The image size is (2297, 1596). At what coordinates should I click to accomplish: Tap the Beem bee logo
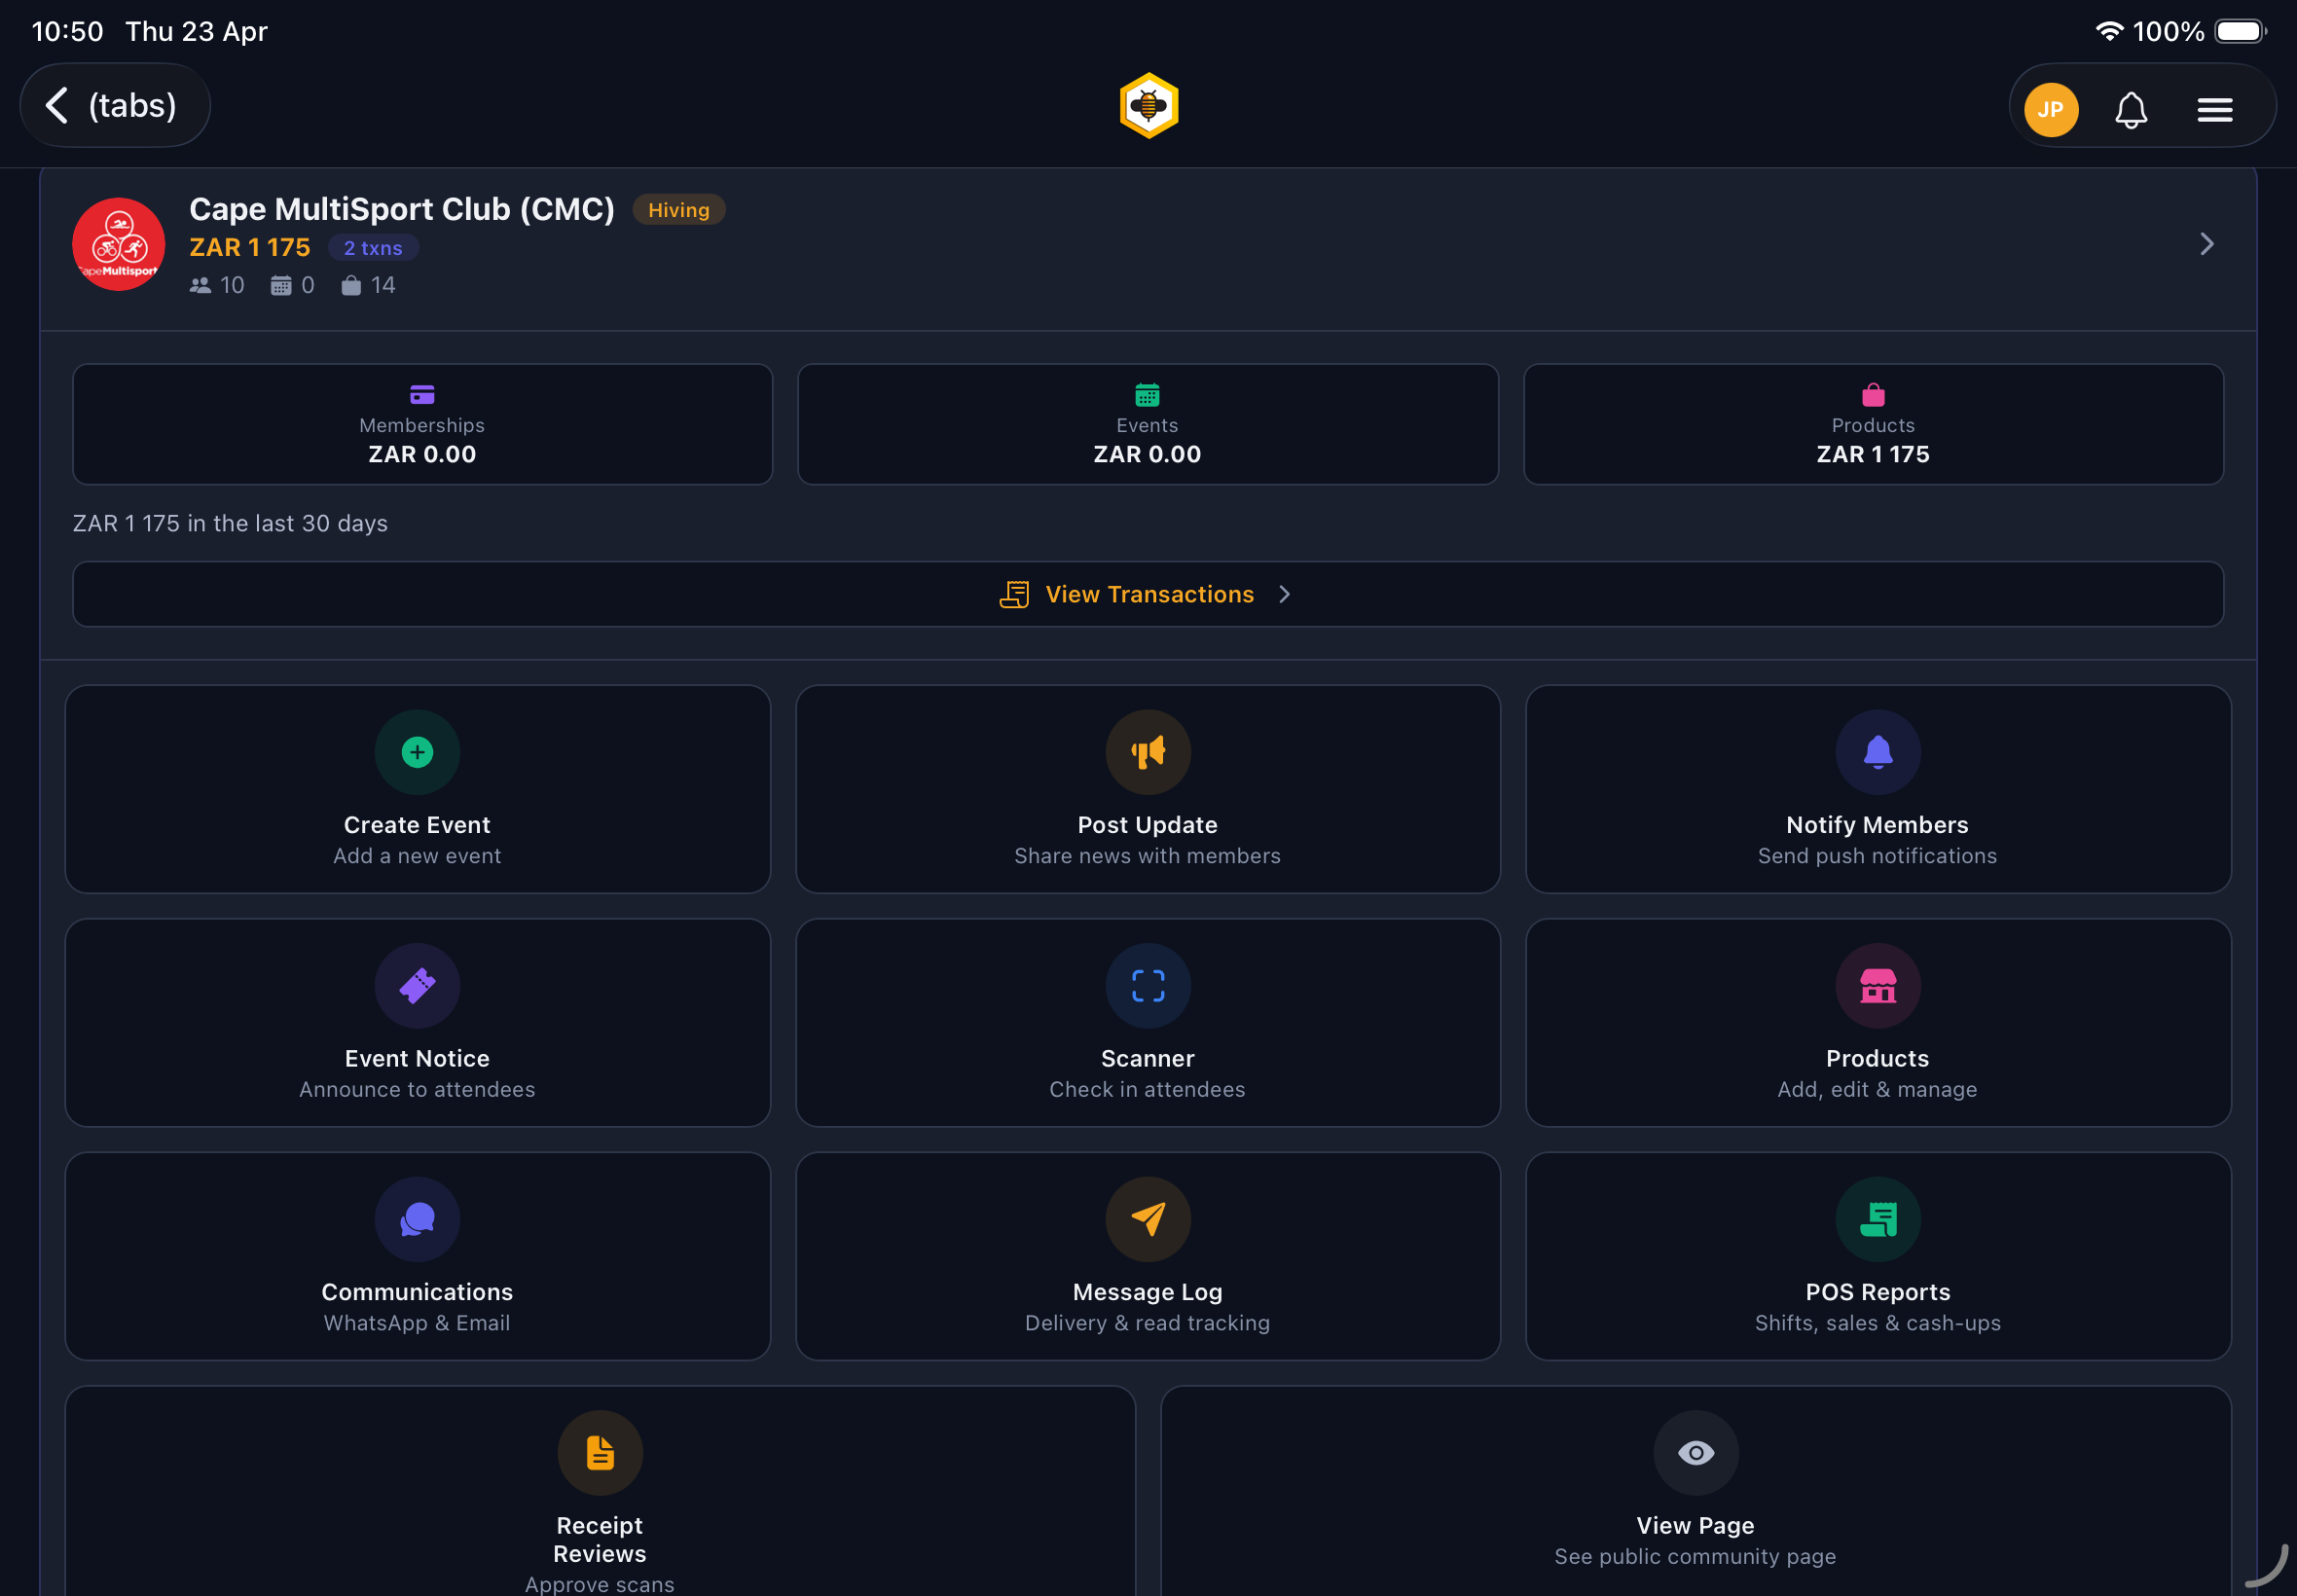click(1148, 105)
